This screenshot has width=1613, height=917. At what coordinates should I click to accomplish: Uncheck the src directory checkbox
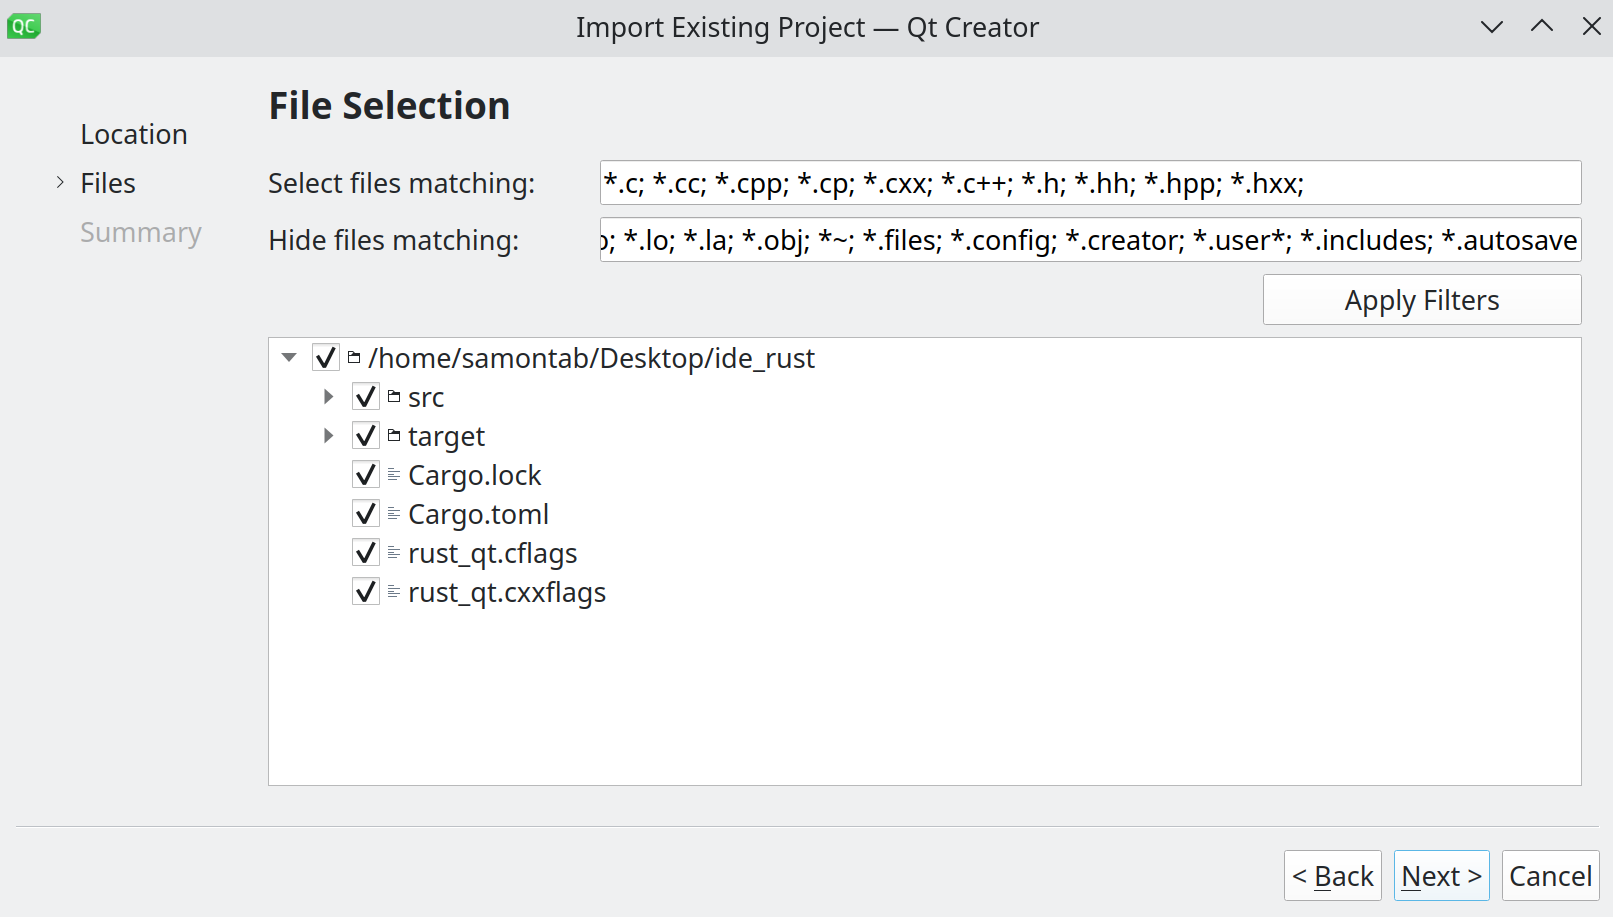point(365,396)
